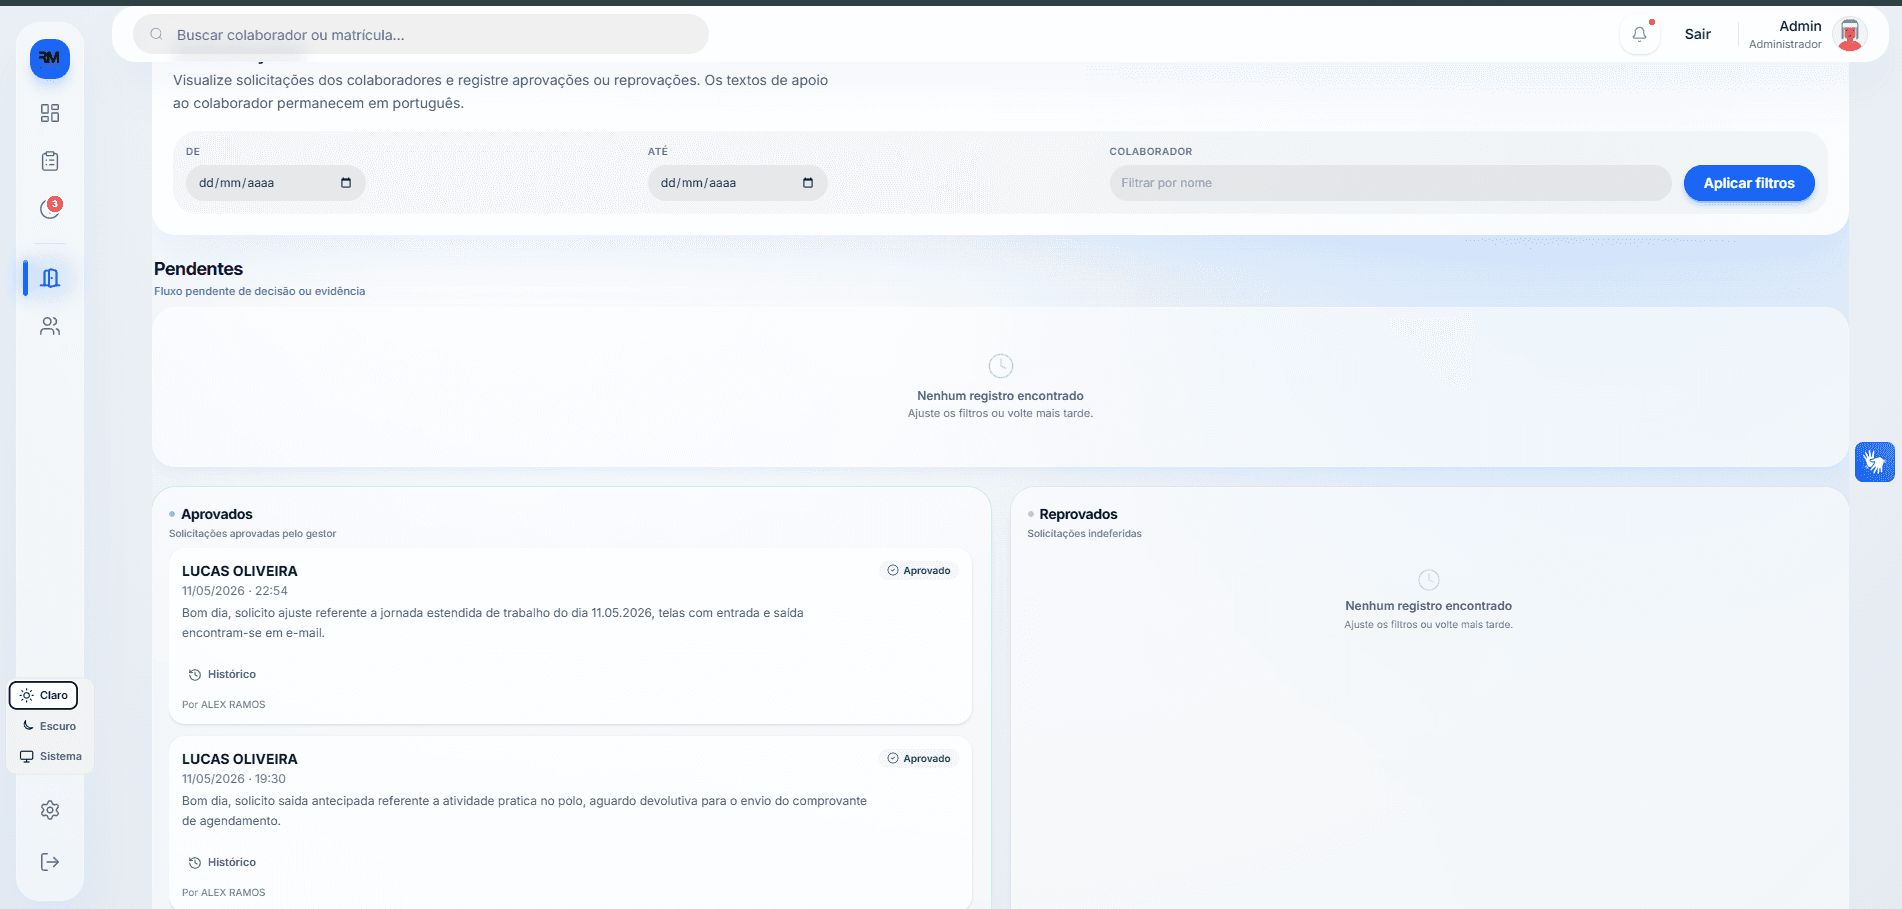Open the users sidebar icon
This screenshot has width=1902, height=909.
50,326
